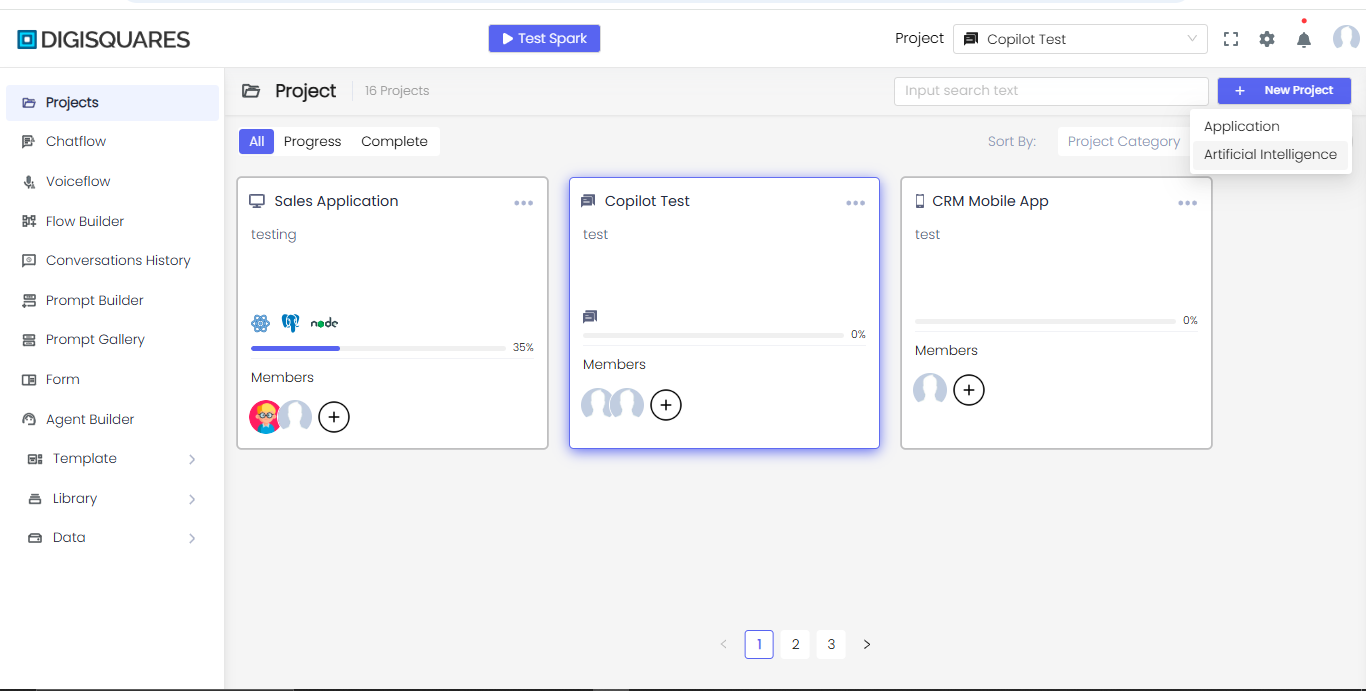Click the Form sidebar icon
This screenshot has width=1366, height=691.
pos(29,380)
